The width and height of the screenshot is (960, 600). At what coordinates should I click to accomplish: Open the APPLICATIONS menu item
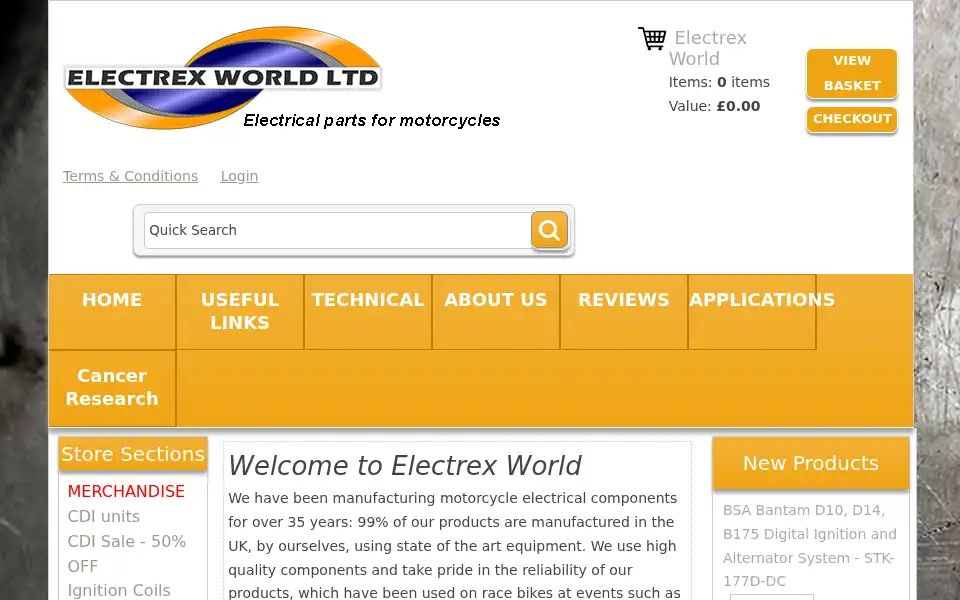click(752, 312)
